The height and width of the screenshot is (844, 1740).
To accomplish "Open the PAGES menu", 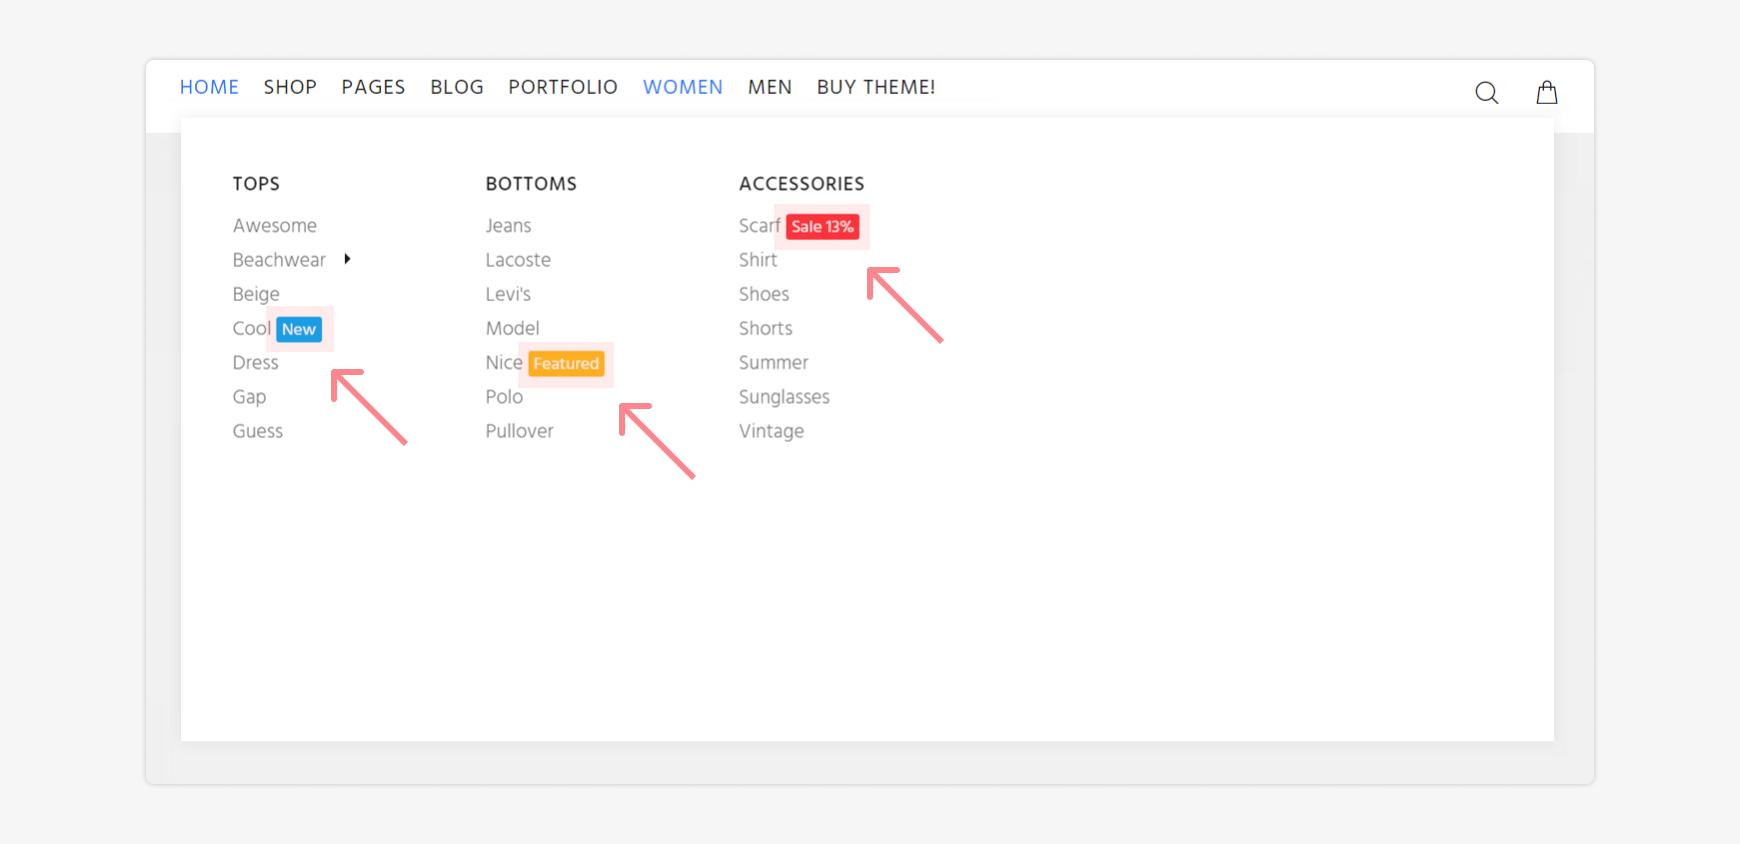I will click(373, 87).
